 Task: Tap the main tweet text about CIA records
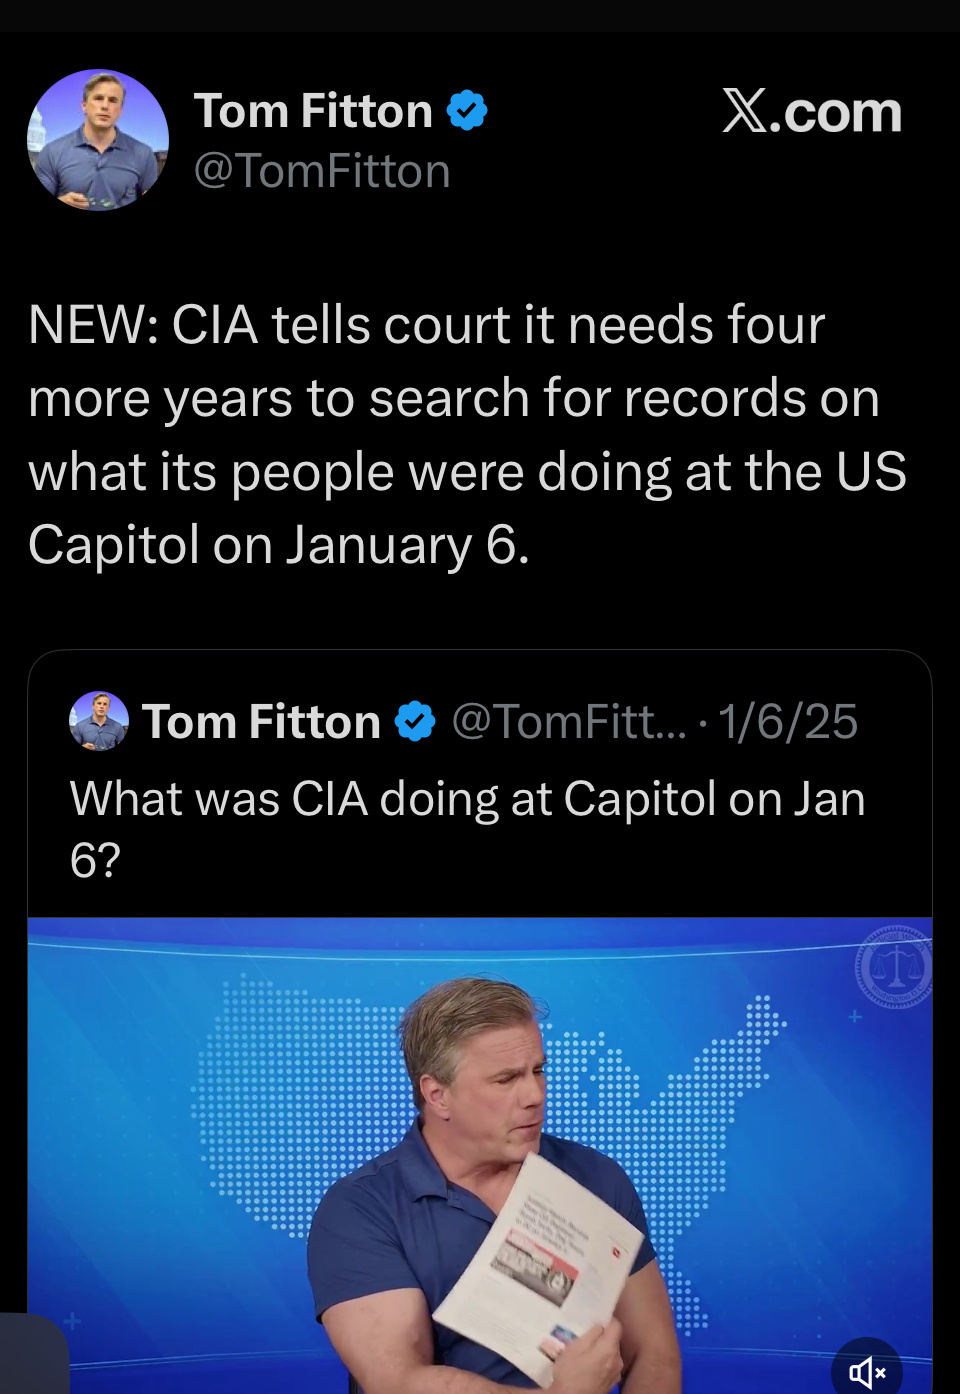click(467, 435)
